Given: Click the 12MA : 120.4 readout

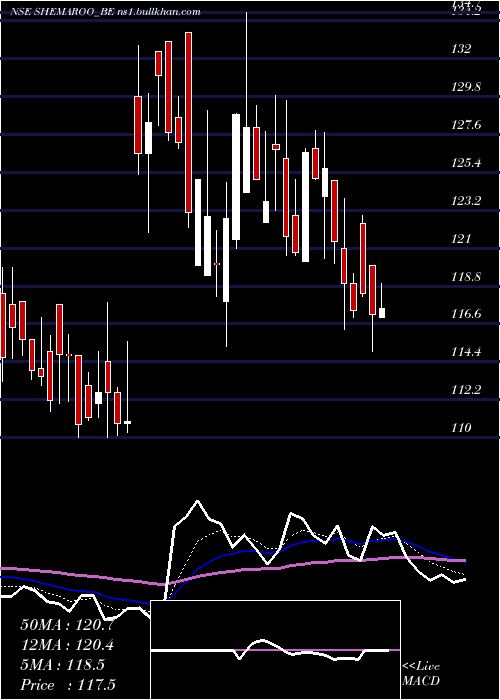Looking at the screenshot, I should (67, 645).
